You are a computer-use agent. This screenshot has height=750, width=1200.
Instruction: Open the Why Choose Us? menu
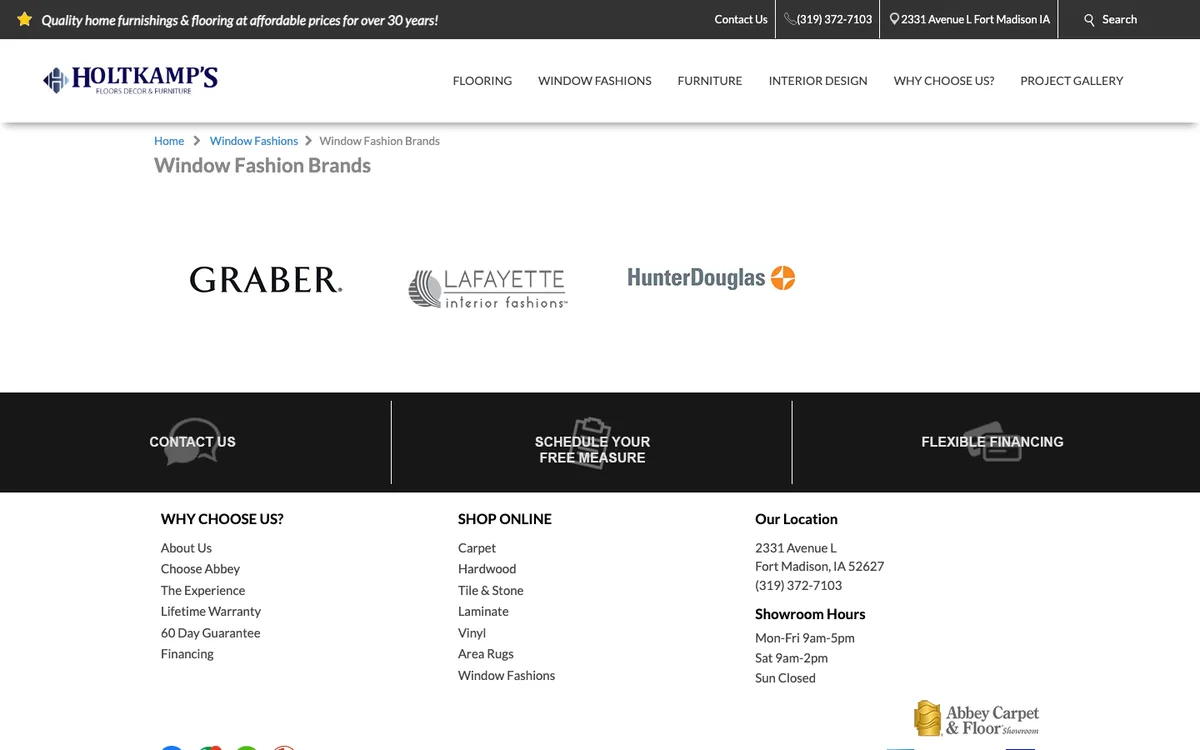click(x=944, y=81)
